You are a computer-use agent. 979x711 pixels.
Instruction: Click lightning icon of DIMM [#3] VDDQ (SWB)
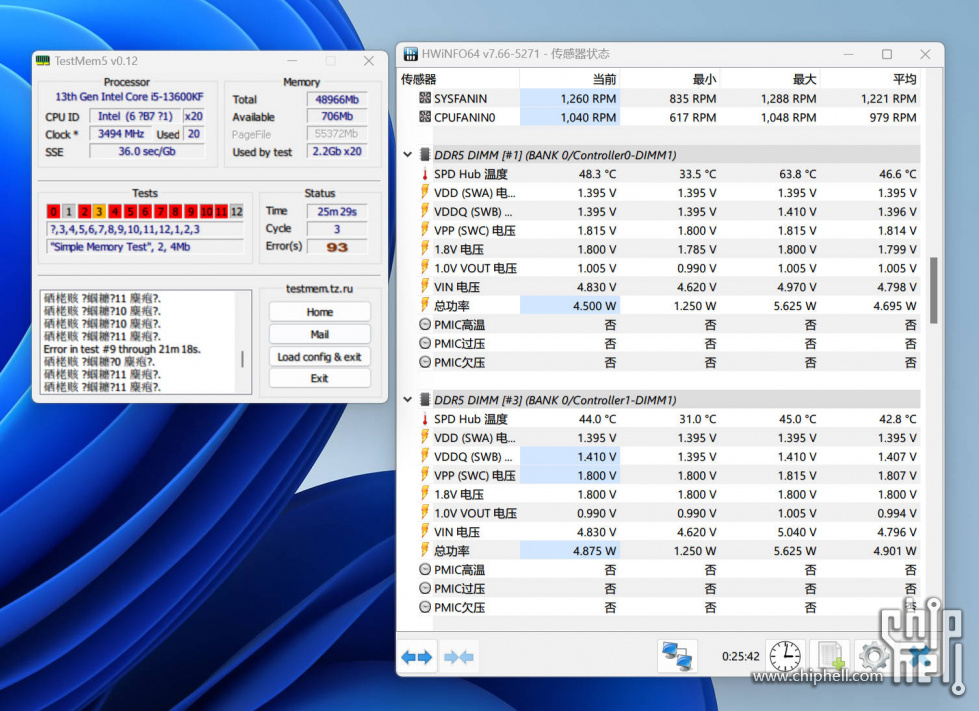pyautogui.click(x=425, y=456)
